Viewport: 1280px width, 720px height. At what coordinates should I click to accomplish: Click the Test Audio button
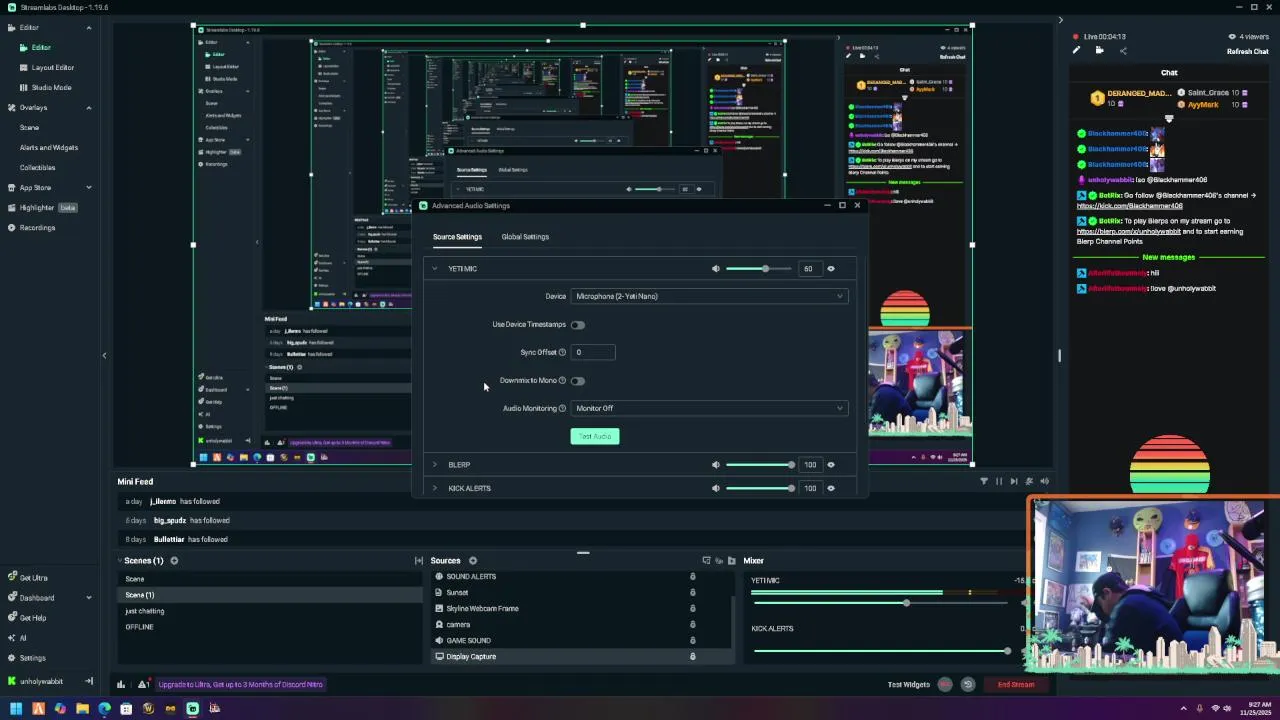[x=595, y=436]
